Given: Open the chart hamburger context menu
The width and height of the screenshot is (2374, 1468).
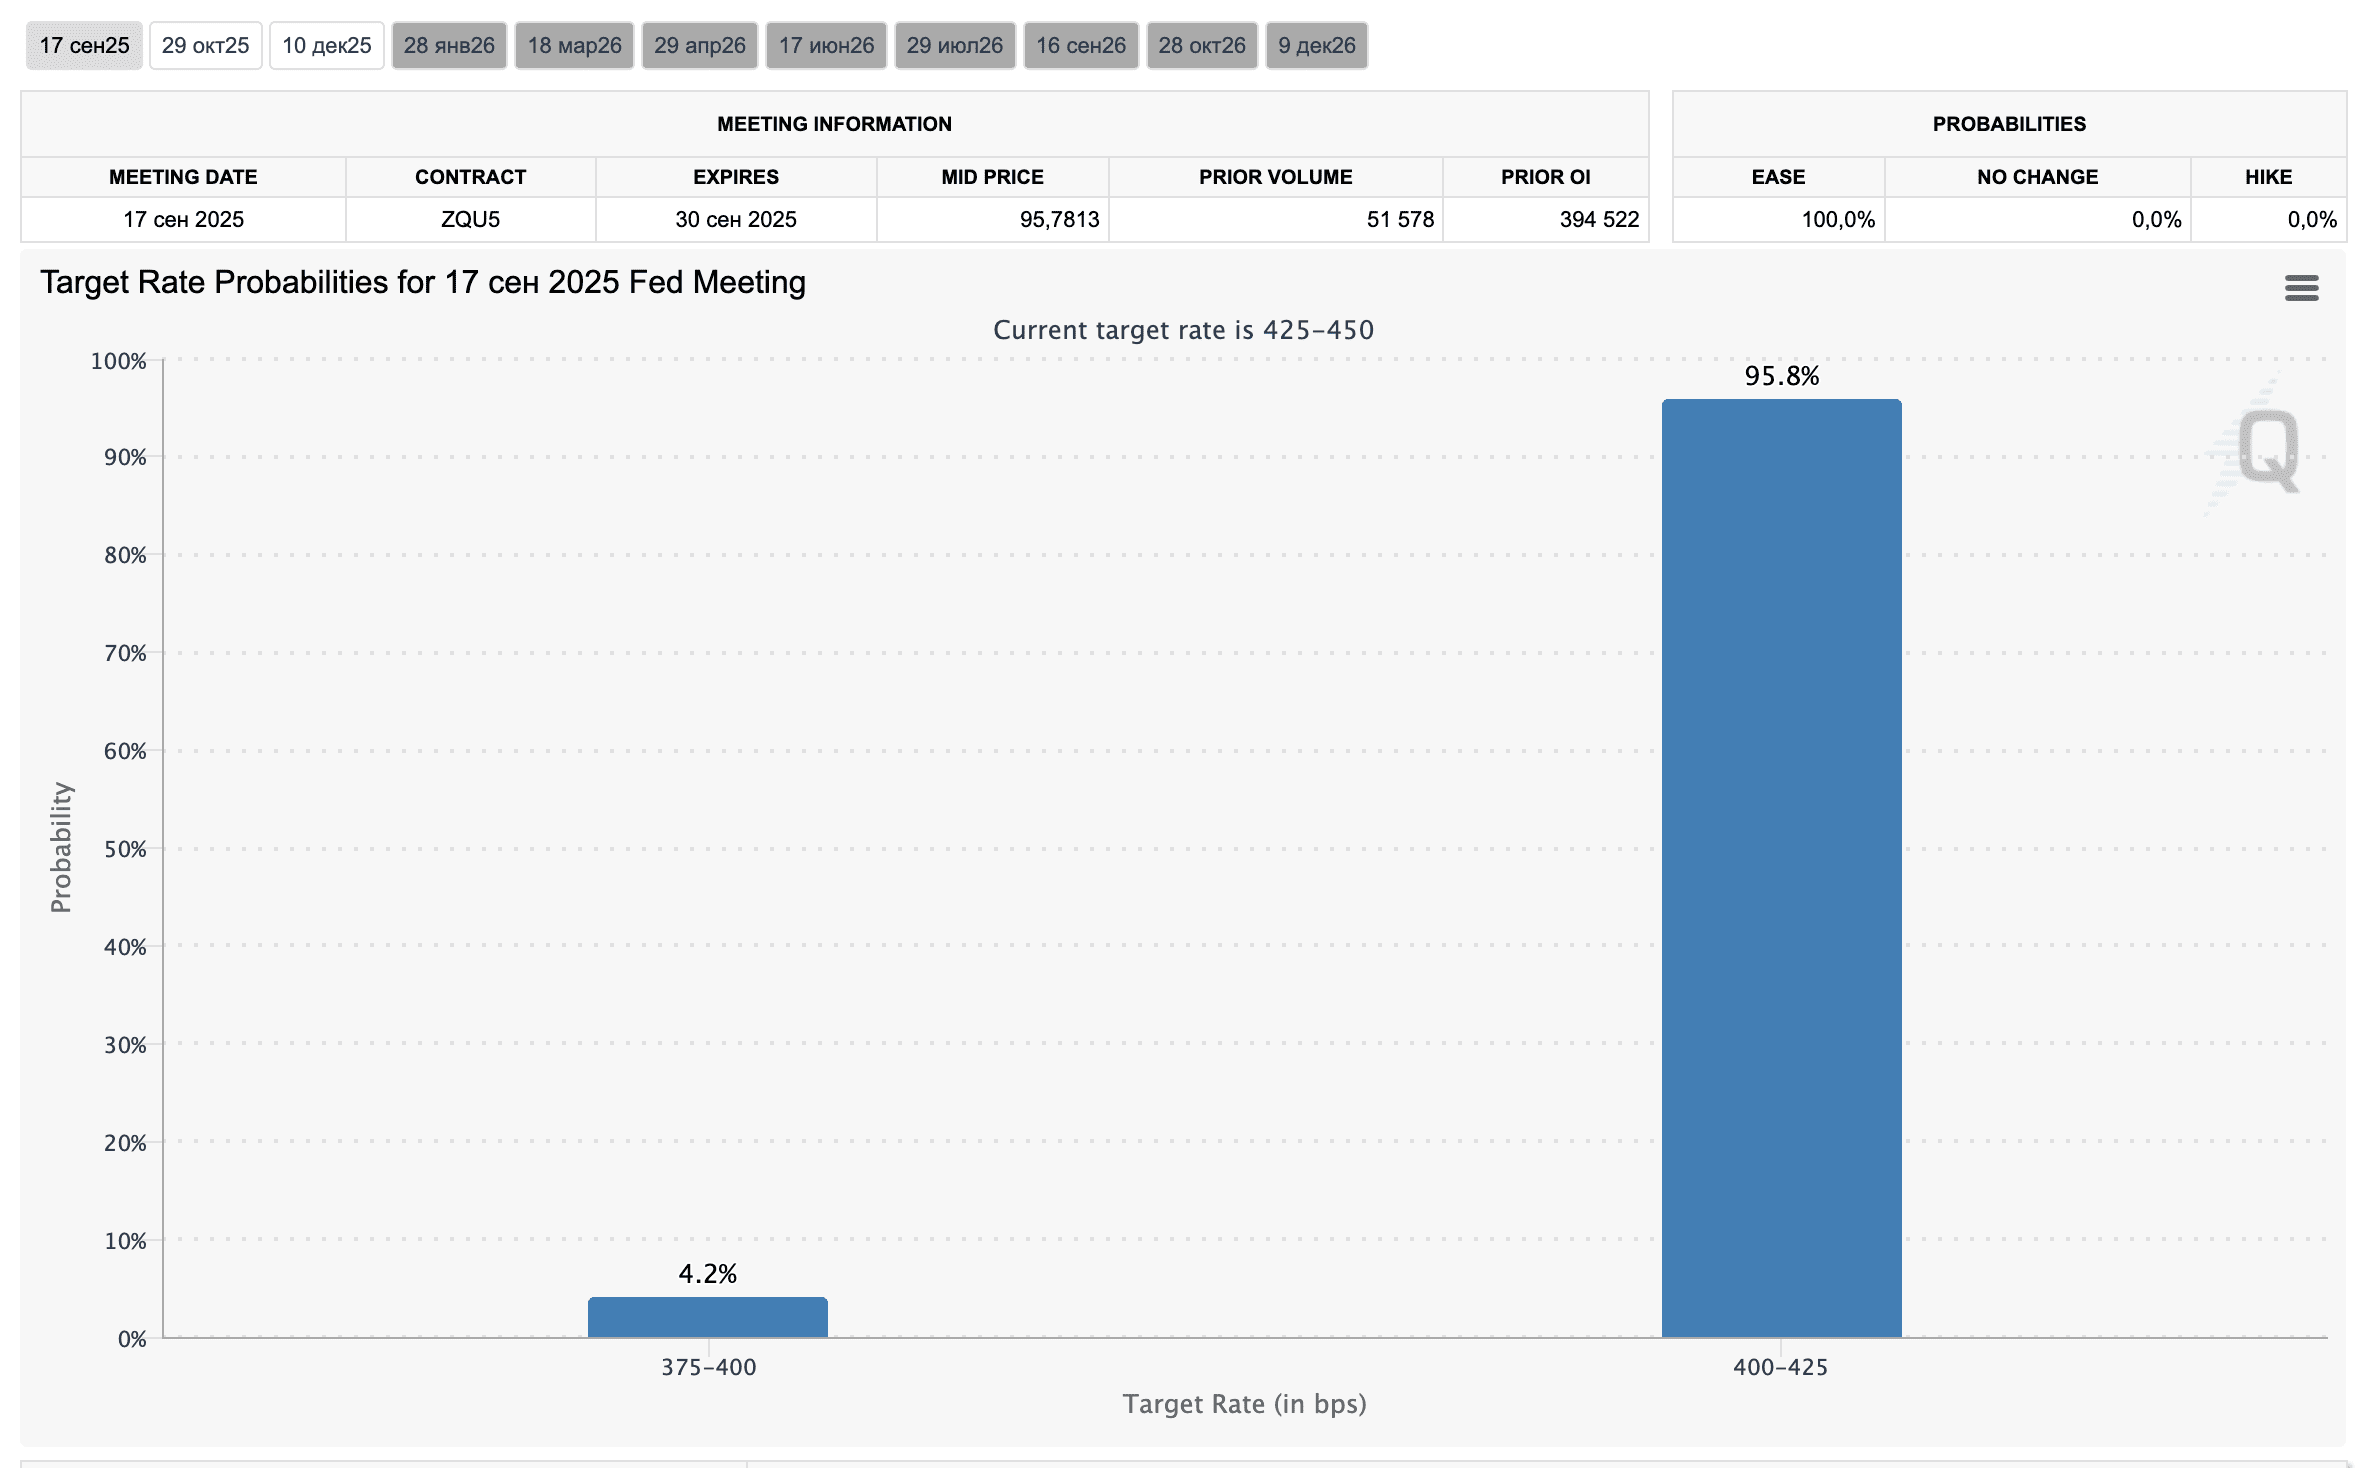Looking at the screenshot, I should [2301, 288].
